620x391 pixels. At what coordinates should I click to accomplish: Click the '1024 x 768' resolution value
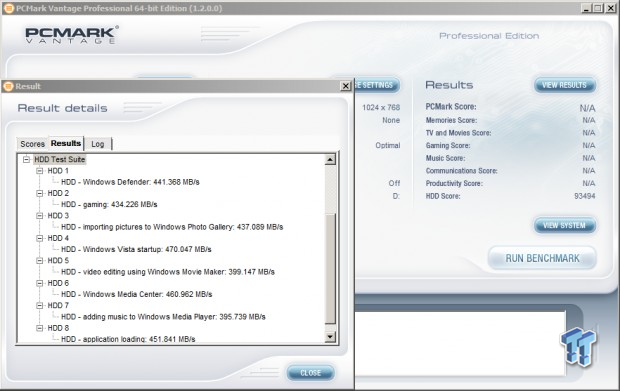(x=381, y=108)
